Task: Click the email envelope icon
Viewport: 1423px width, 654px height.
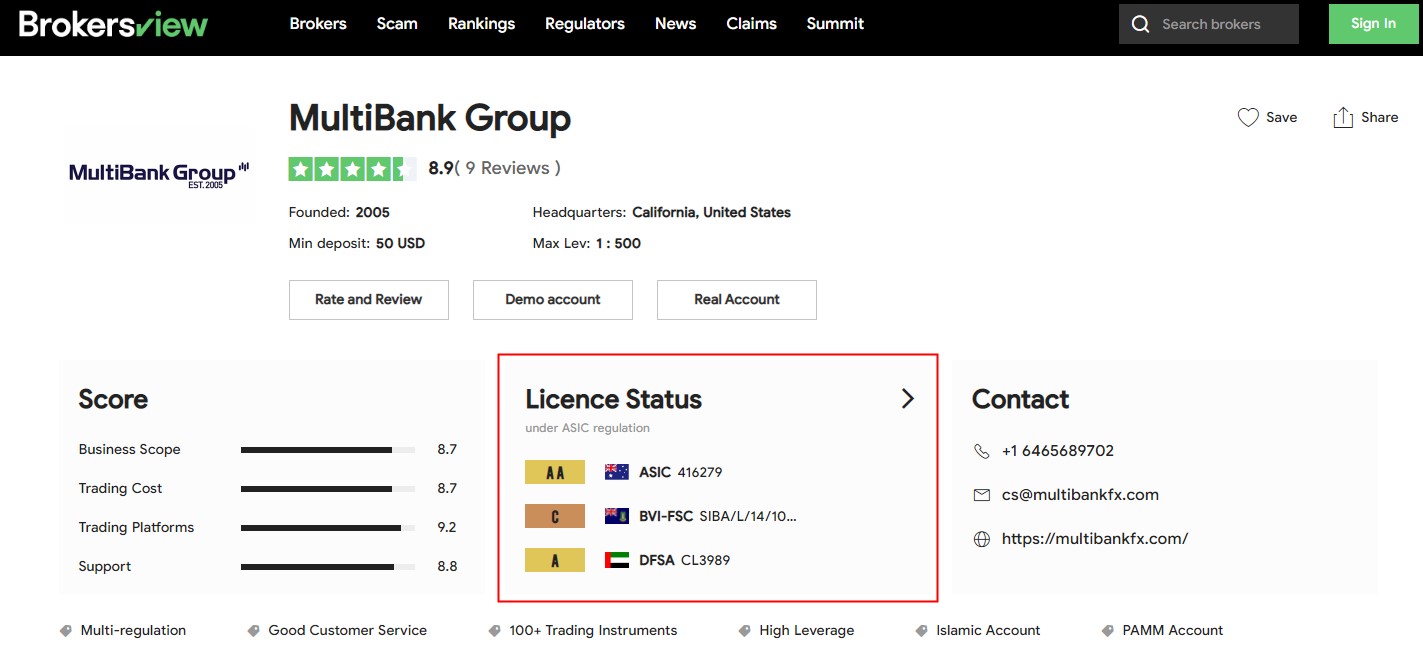Action: (981, 495)
